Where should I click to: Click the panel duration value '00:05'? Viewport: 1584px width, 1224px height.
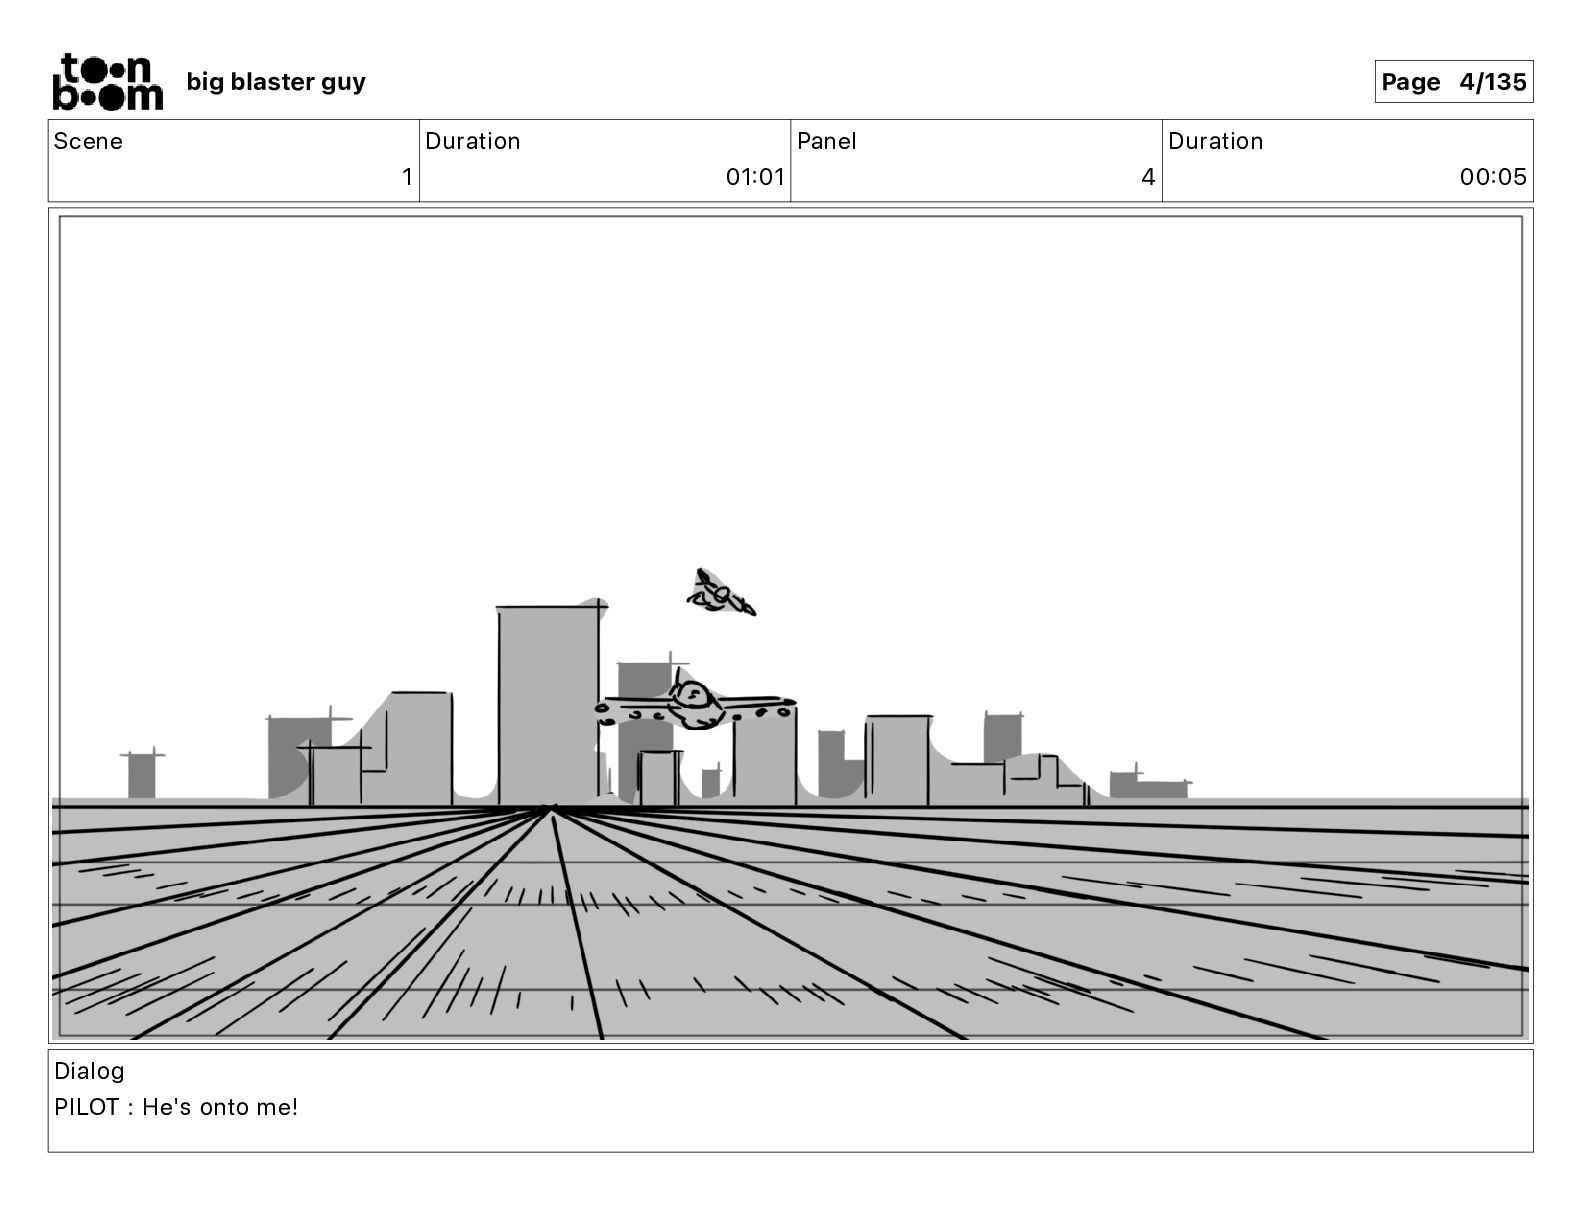tap(1493, 177)
